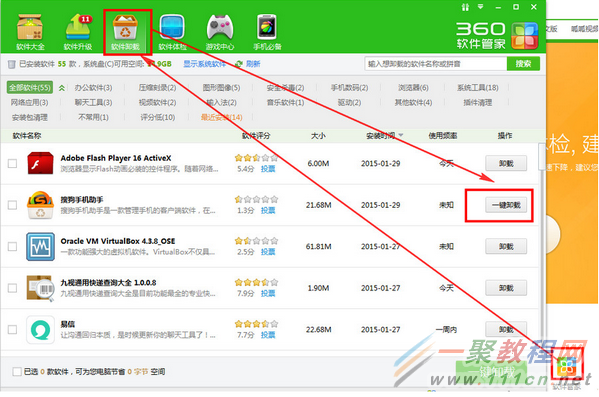Screen dimensions: 599x397
Task: Select 安装包清理 category
Action: tap(30, 117)
